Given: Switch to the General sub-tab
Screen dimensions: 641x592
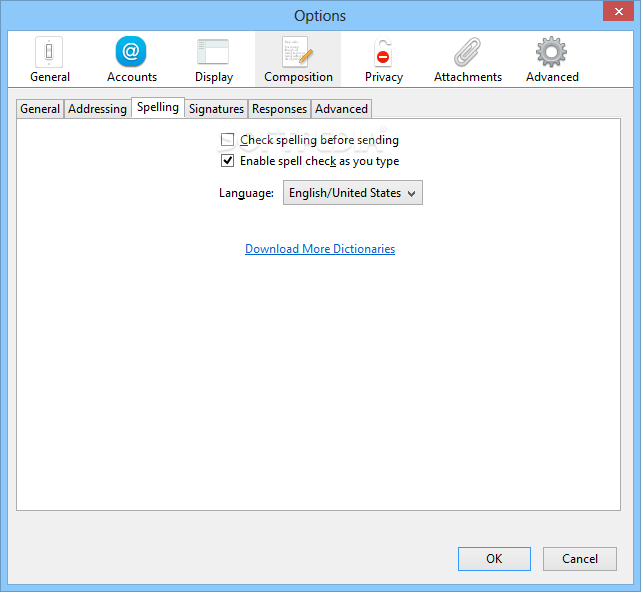Looking at the screenshot, I should click(x=40, y=109).
